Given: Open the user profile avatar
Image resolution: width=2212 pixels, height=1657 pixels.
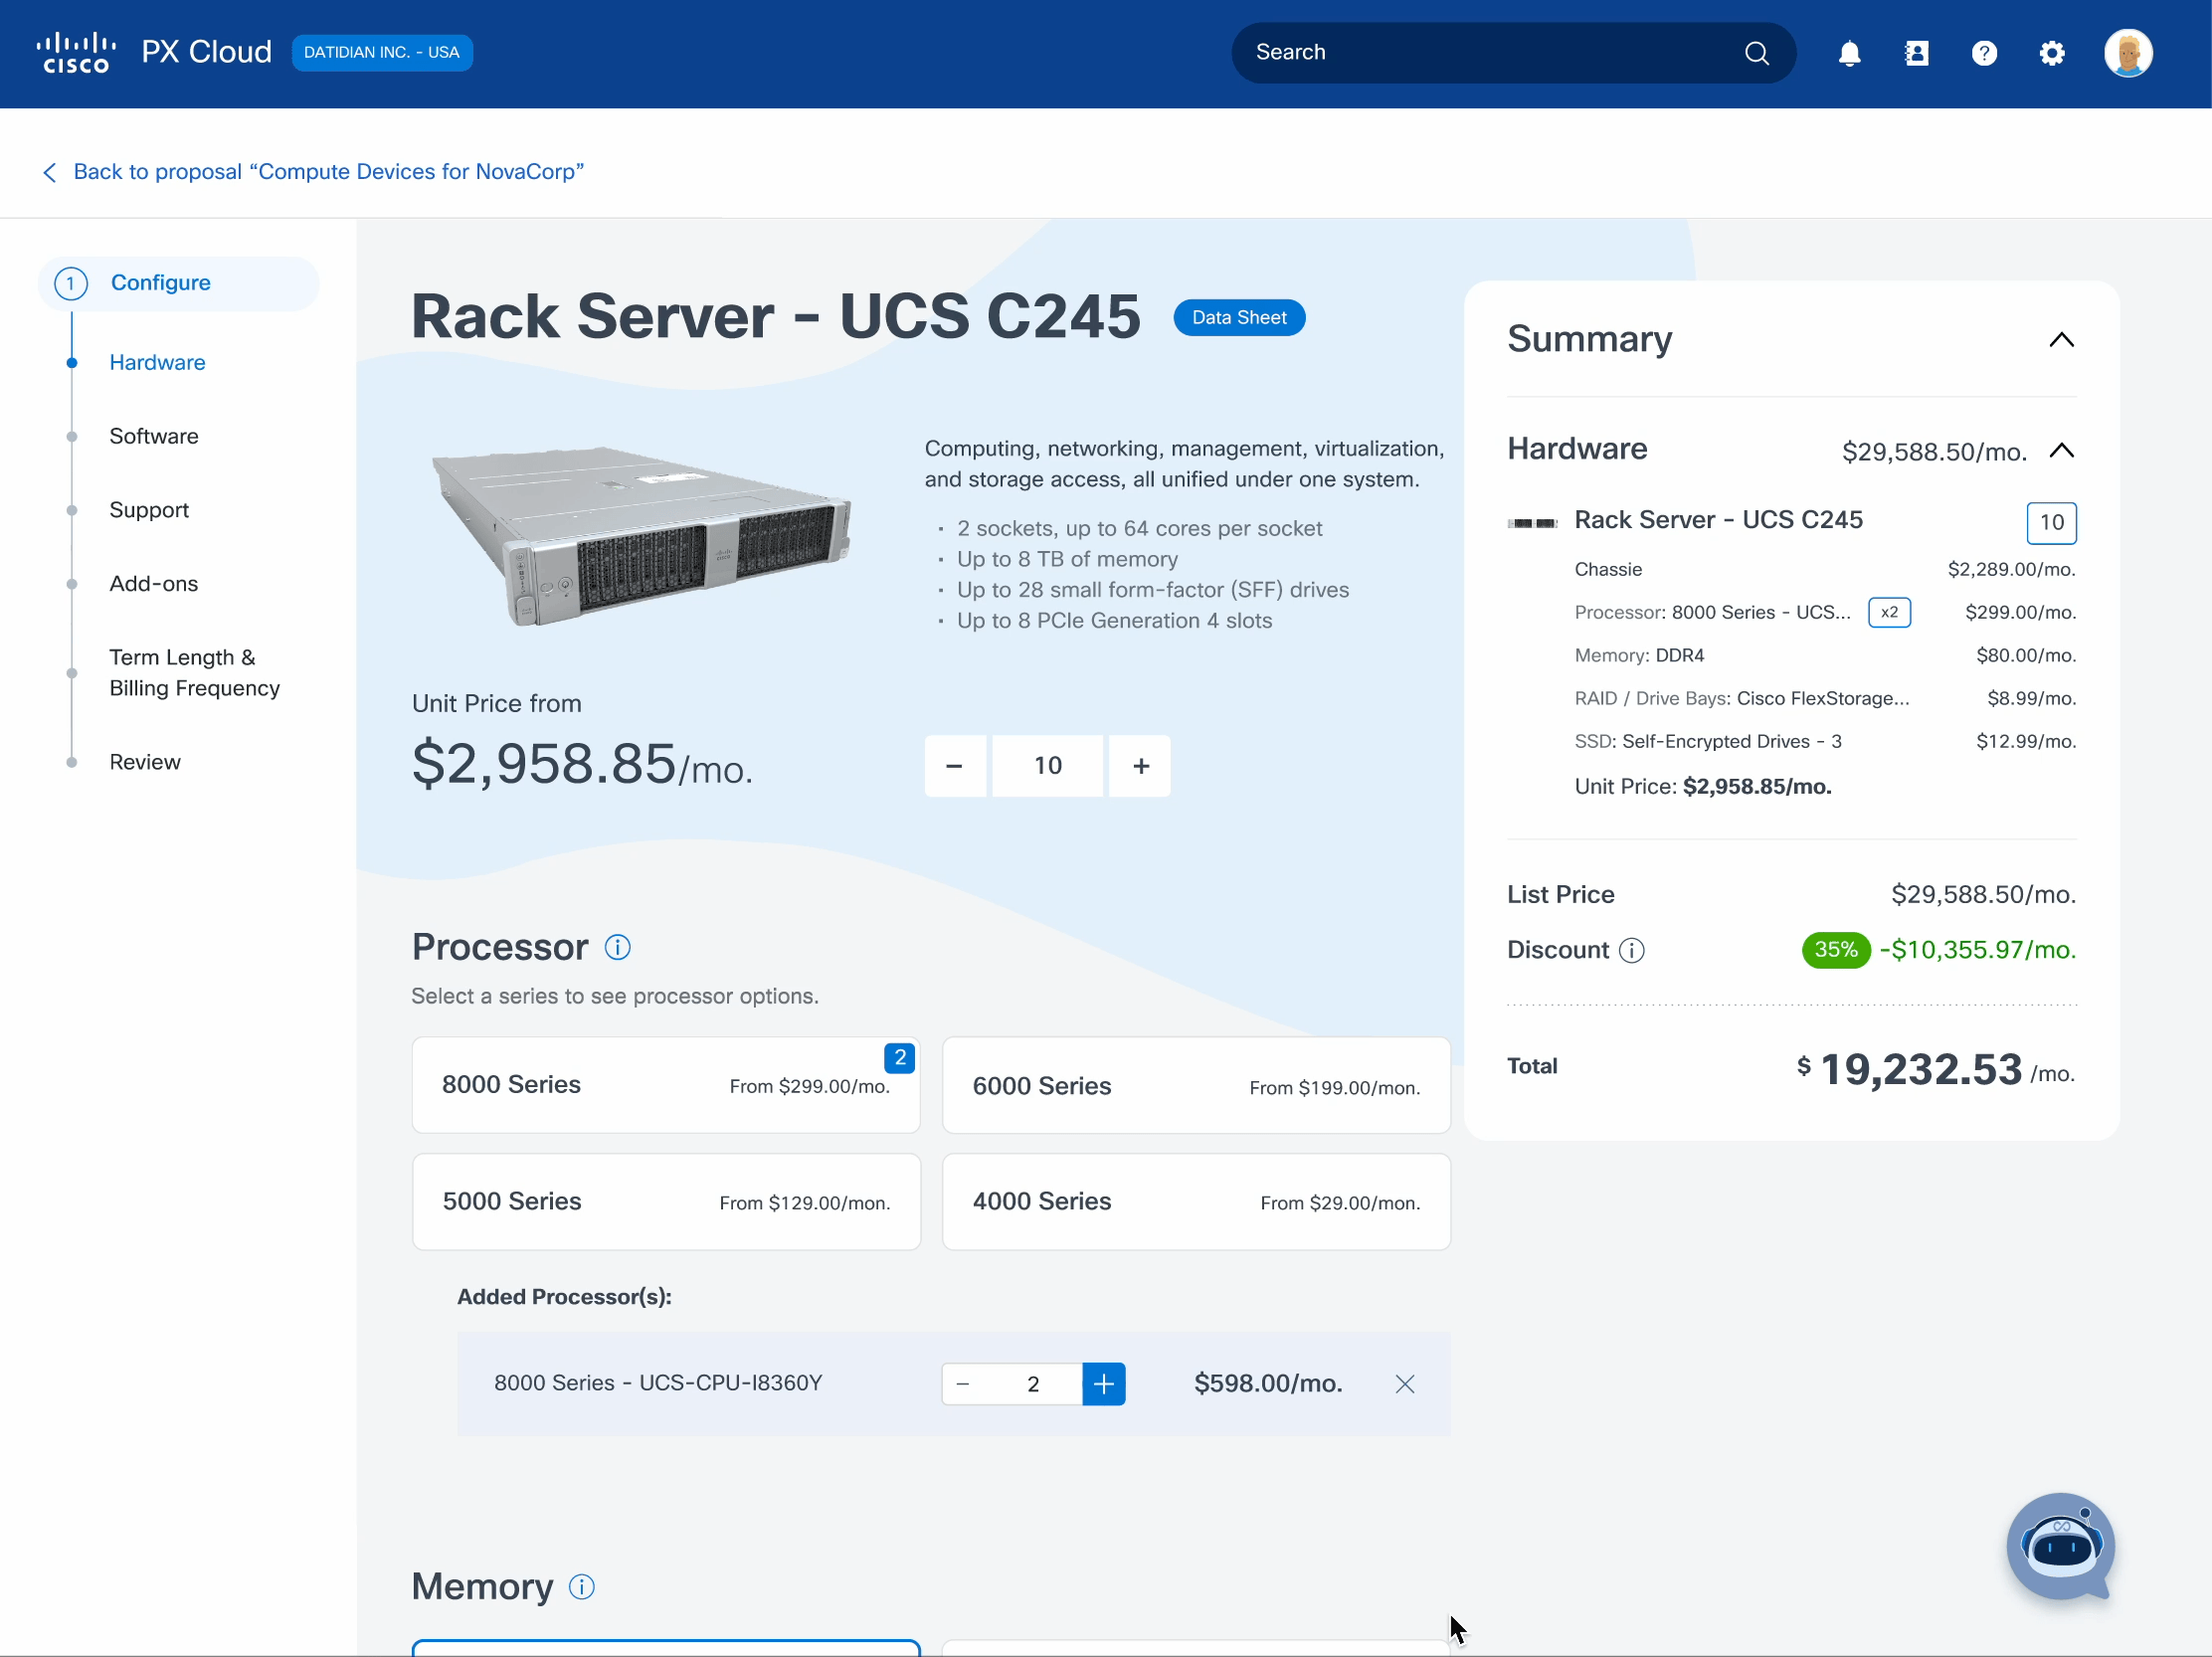Looking at the screenshot, I should point(2127,53).
